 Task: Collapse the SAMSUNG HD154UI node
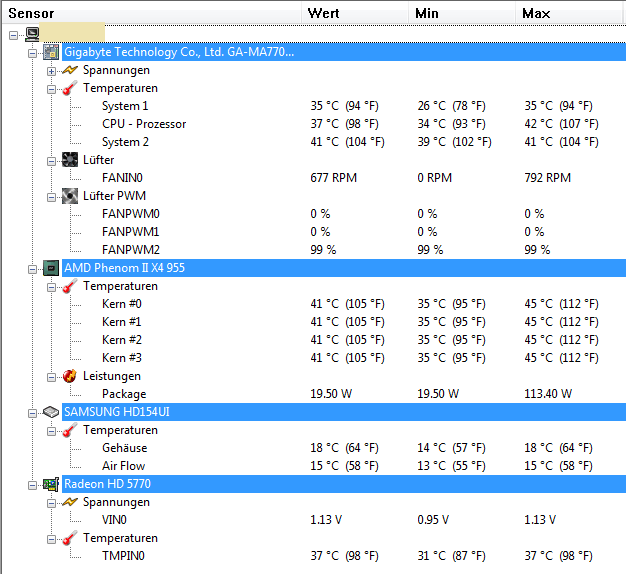point(32,413)
